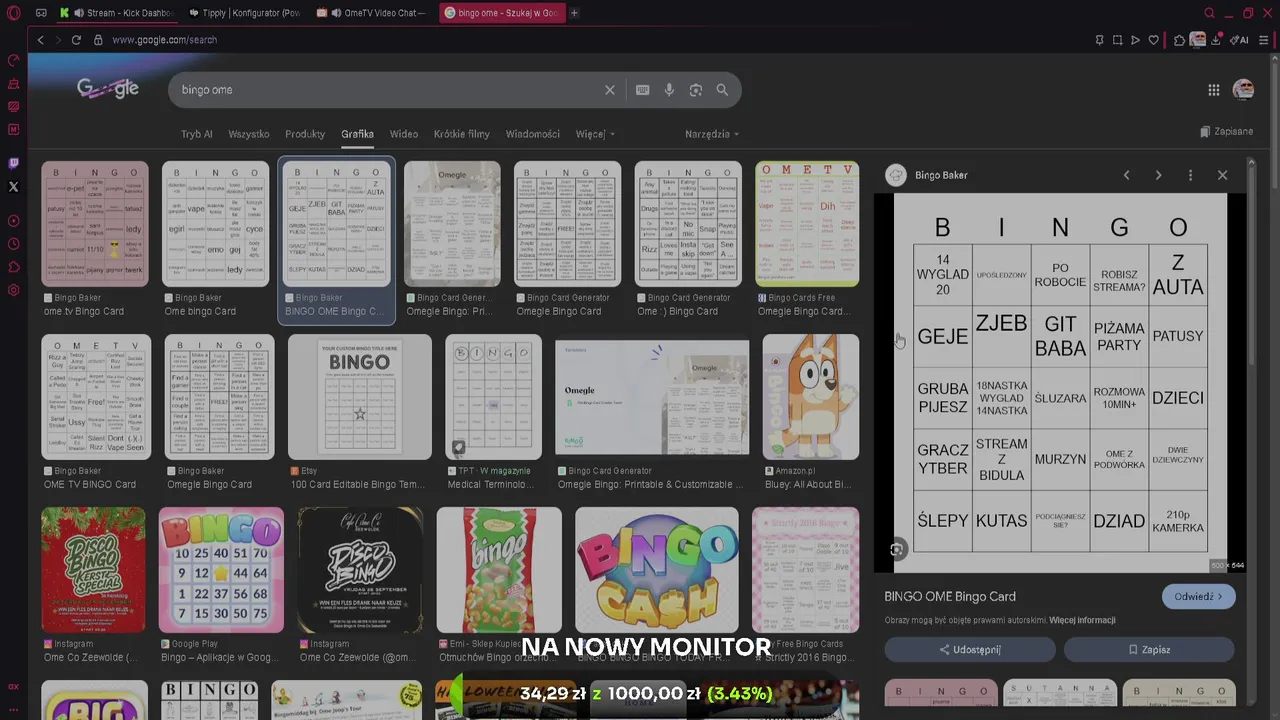
Task: Open GX Cleaner icon in sidebar
Action: [14, 83]
